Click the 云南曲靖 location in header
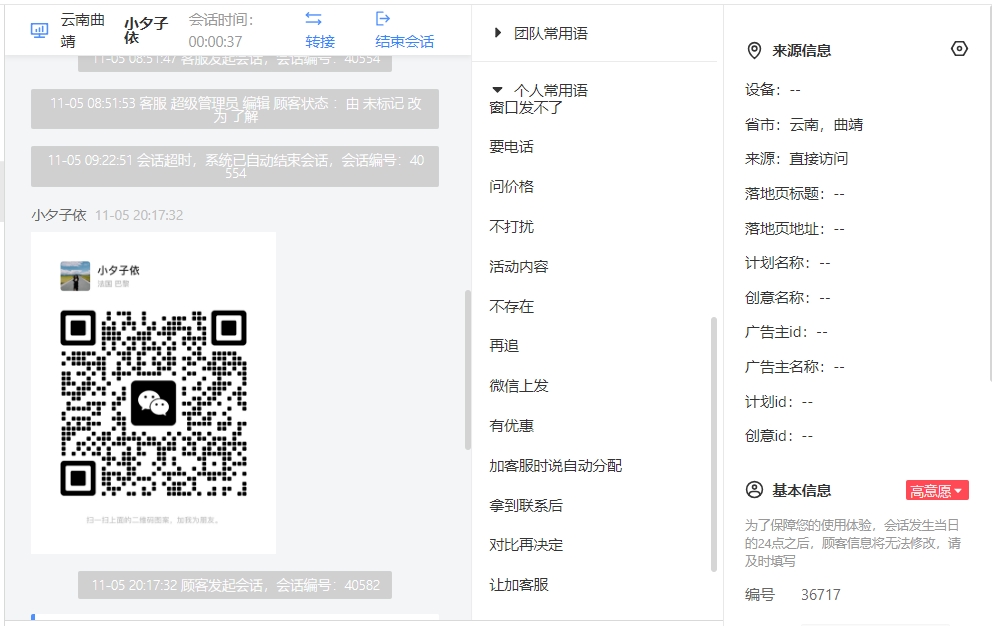The image size is (992, 626). 83,30
